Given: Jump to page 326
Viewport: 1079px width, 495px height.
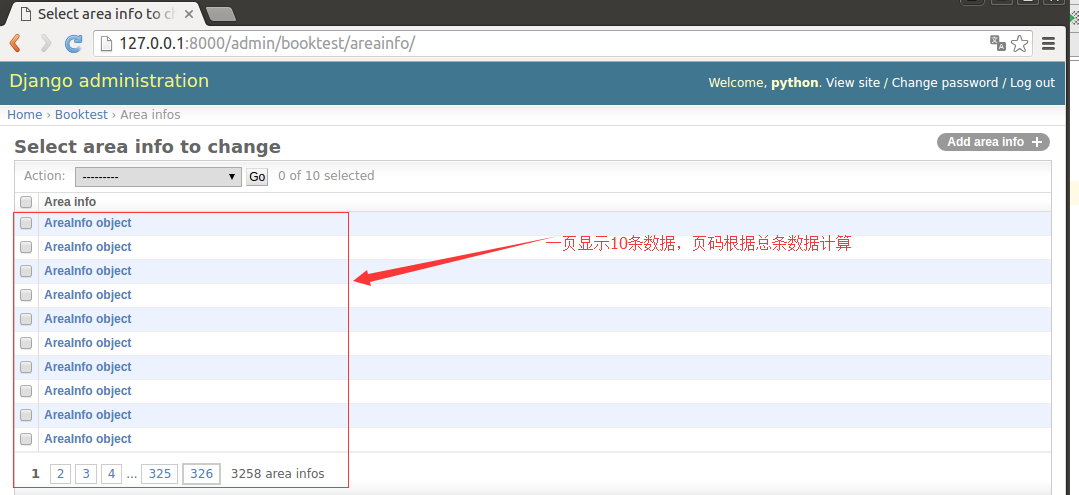Looking at the screenshot, I should pos(201,474).
